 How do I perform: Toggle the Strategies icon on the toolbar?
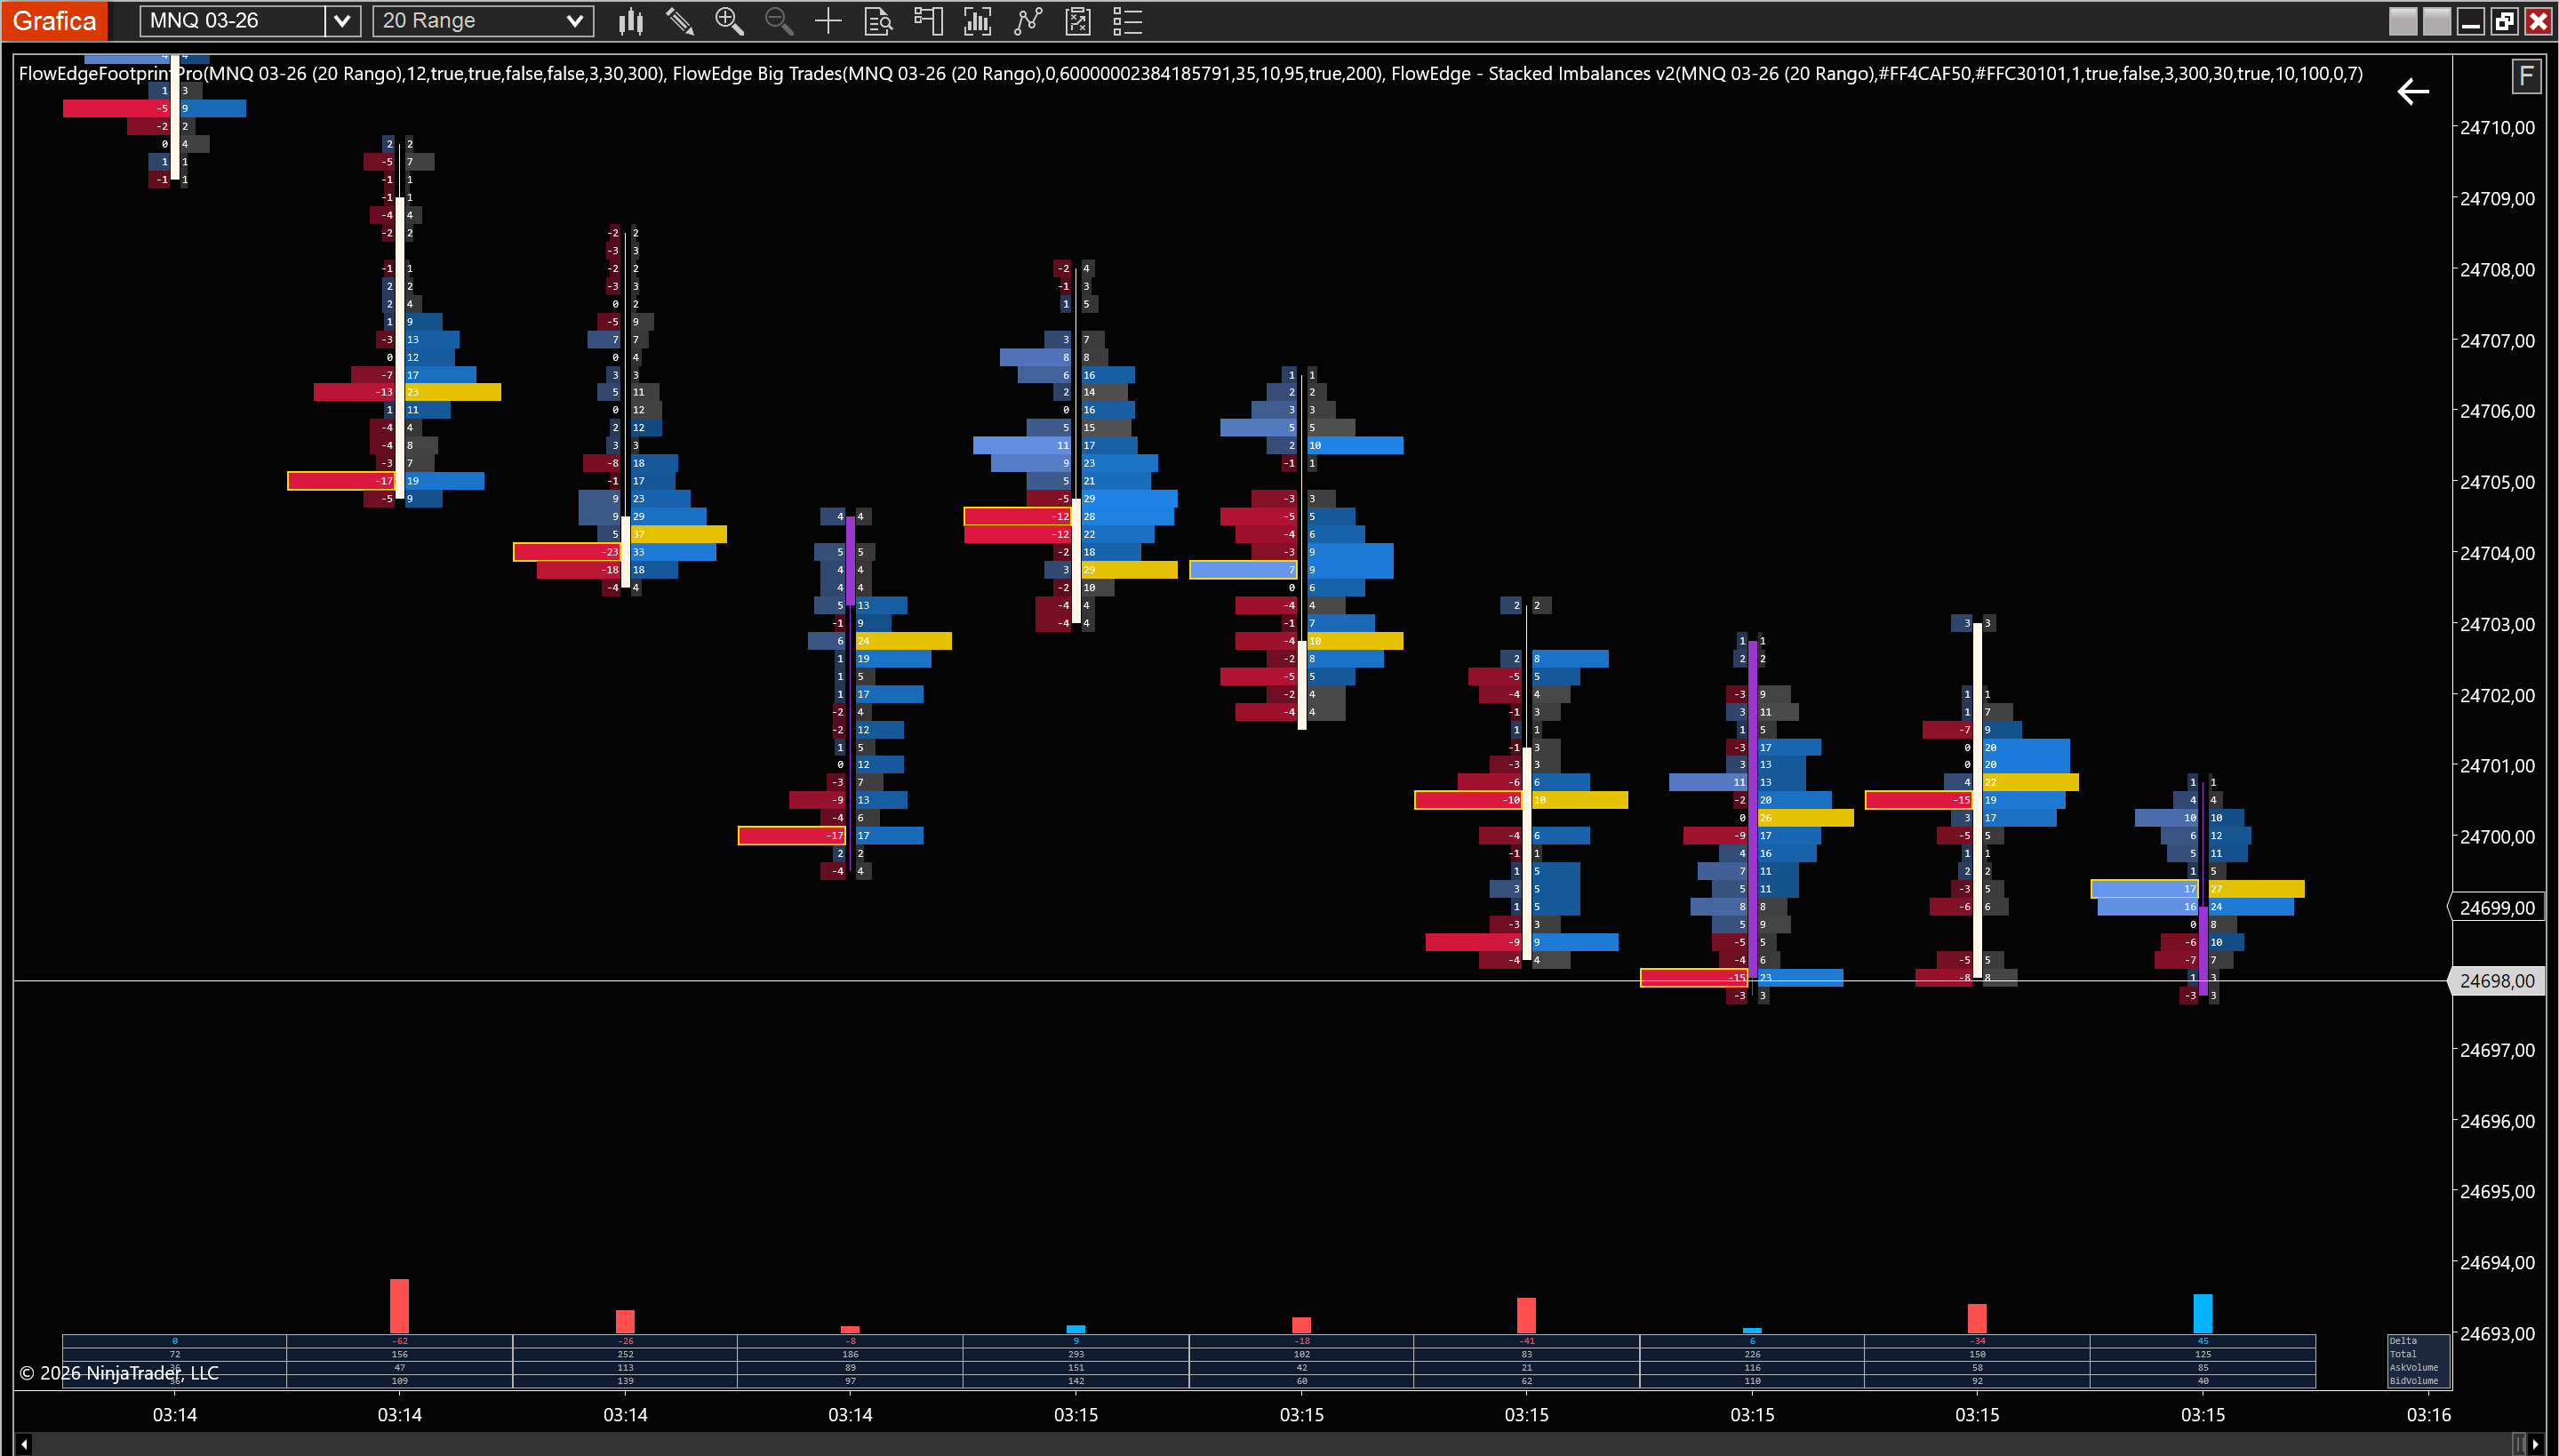(x=1079, y=20)
